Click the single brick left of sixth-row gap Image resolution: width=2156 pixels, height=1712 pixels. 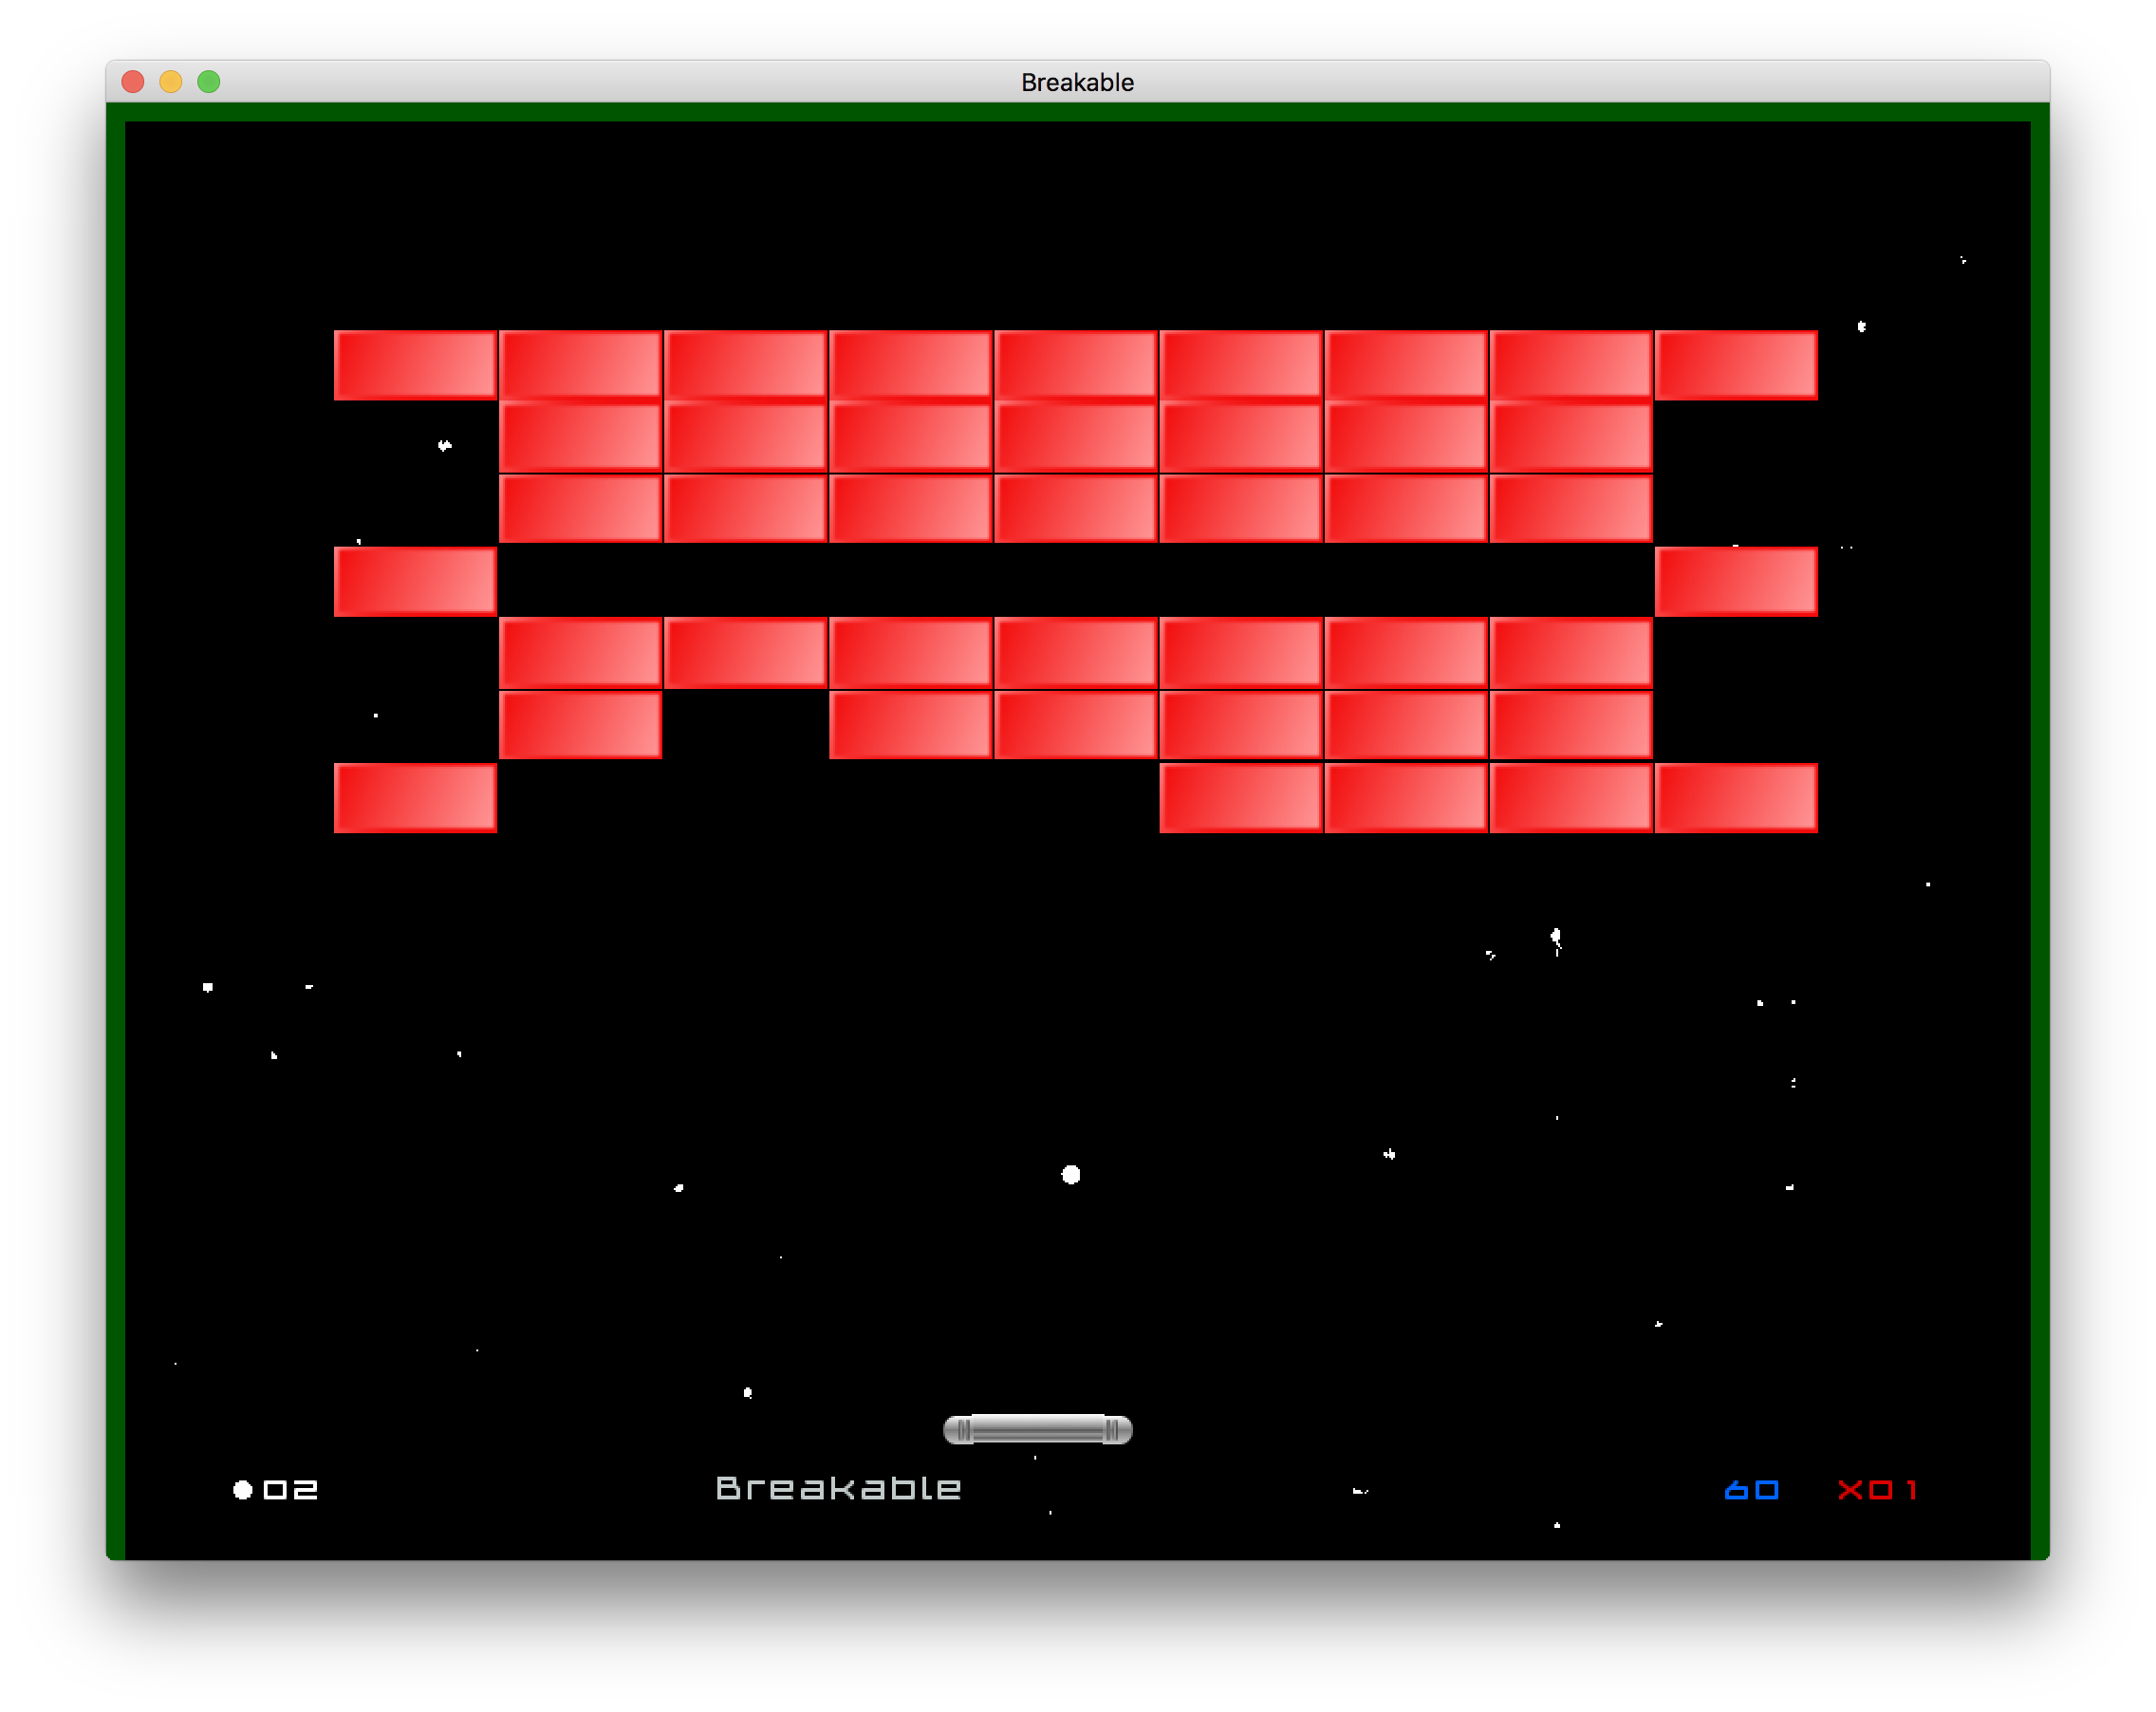pyautogui.click(x=580, y=725)
